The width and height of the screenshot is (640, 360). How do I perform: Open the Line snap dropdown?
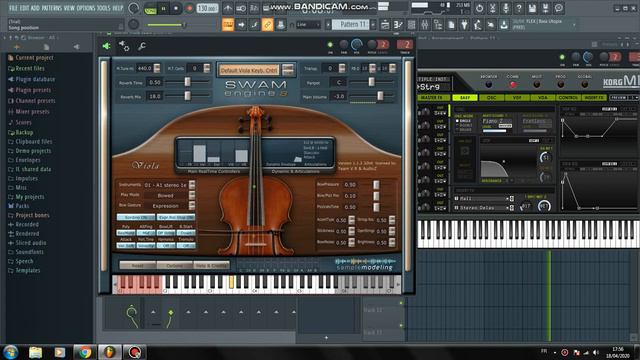click(x=308, y=25)
